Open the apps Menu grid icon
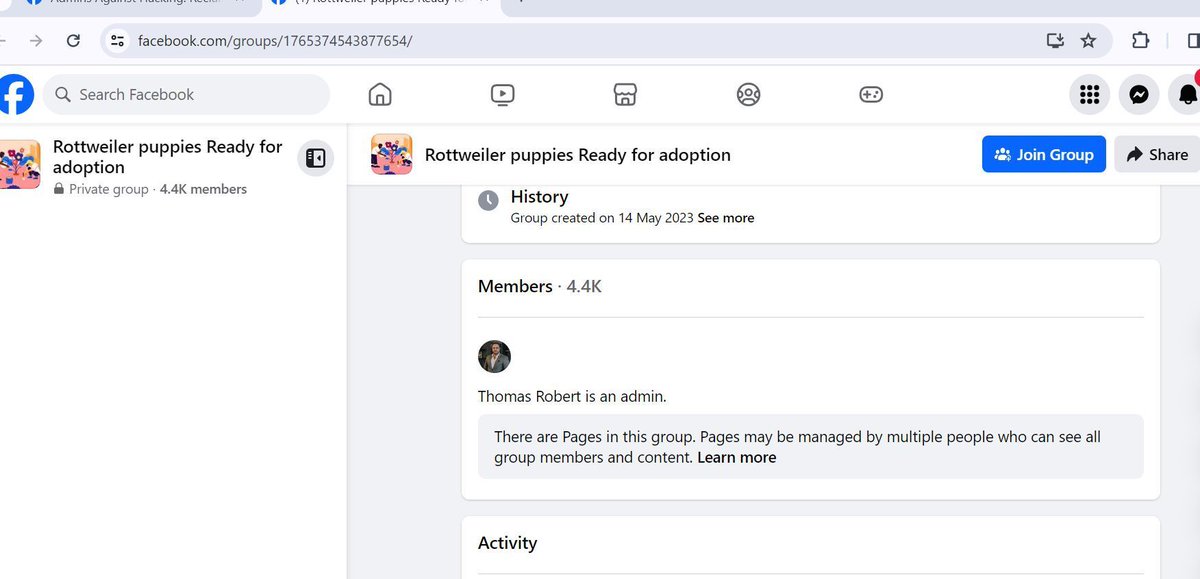The height and width of the screenshot is (579, 1200). tap(1089, 94)
